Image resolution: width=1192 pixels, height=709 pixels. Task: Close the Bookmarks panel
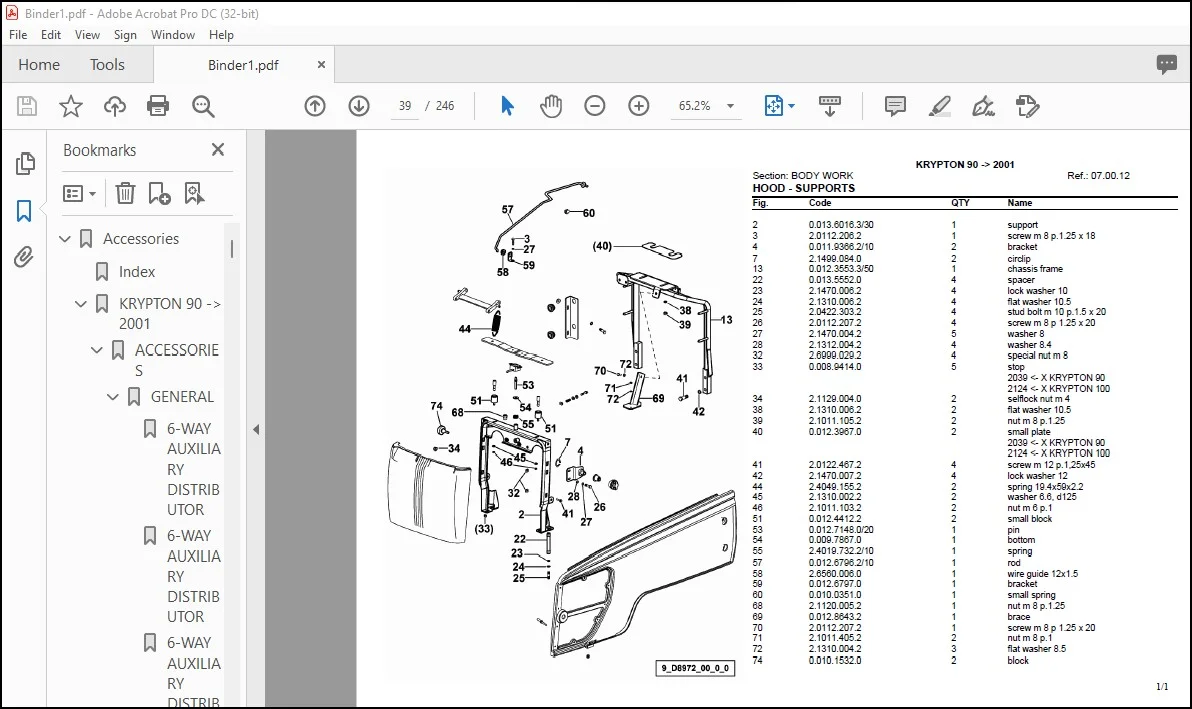pos(218,150)
